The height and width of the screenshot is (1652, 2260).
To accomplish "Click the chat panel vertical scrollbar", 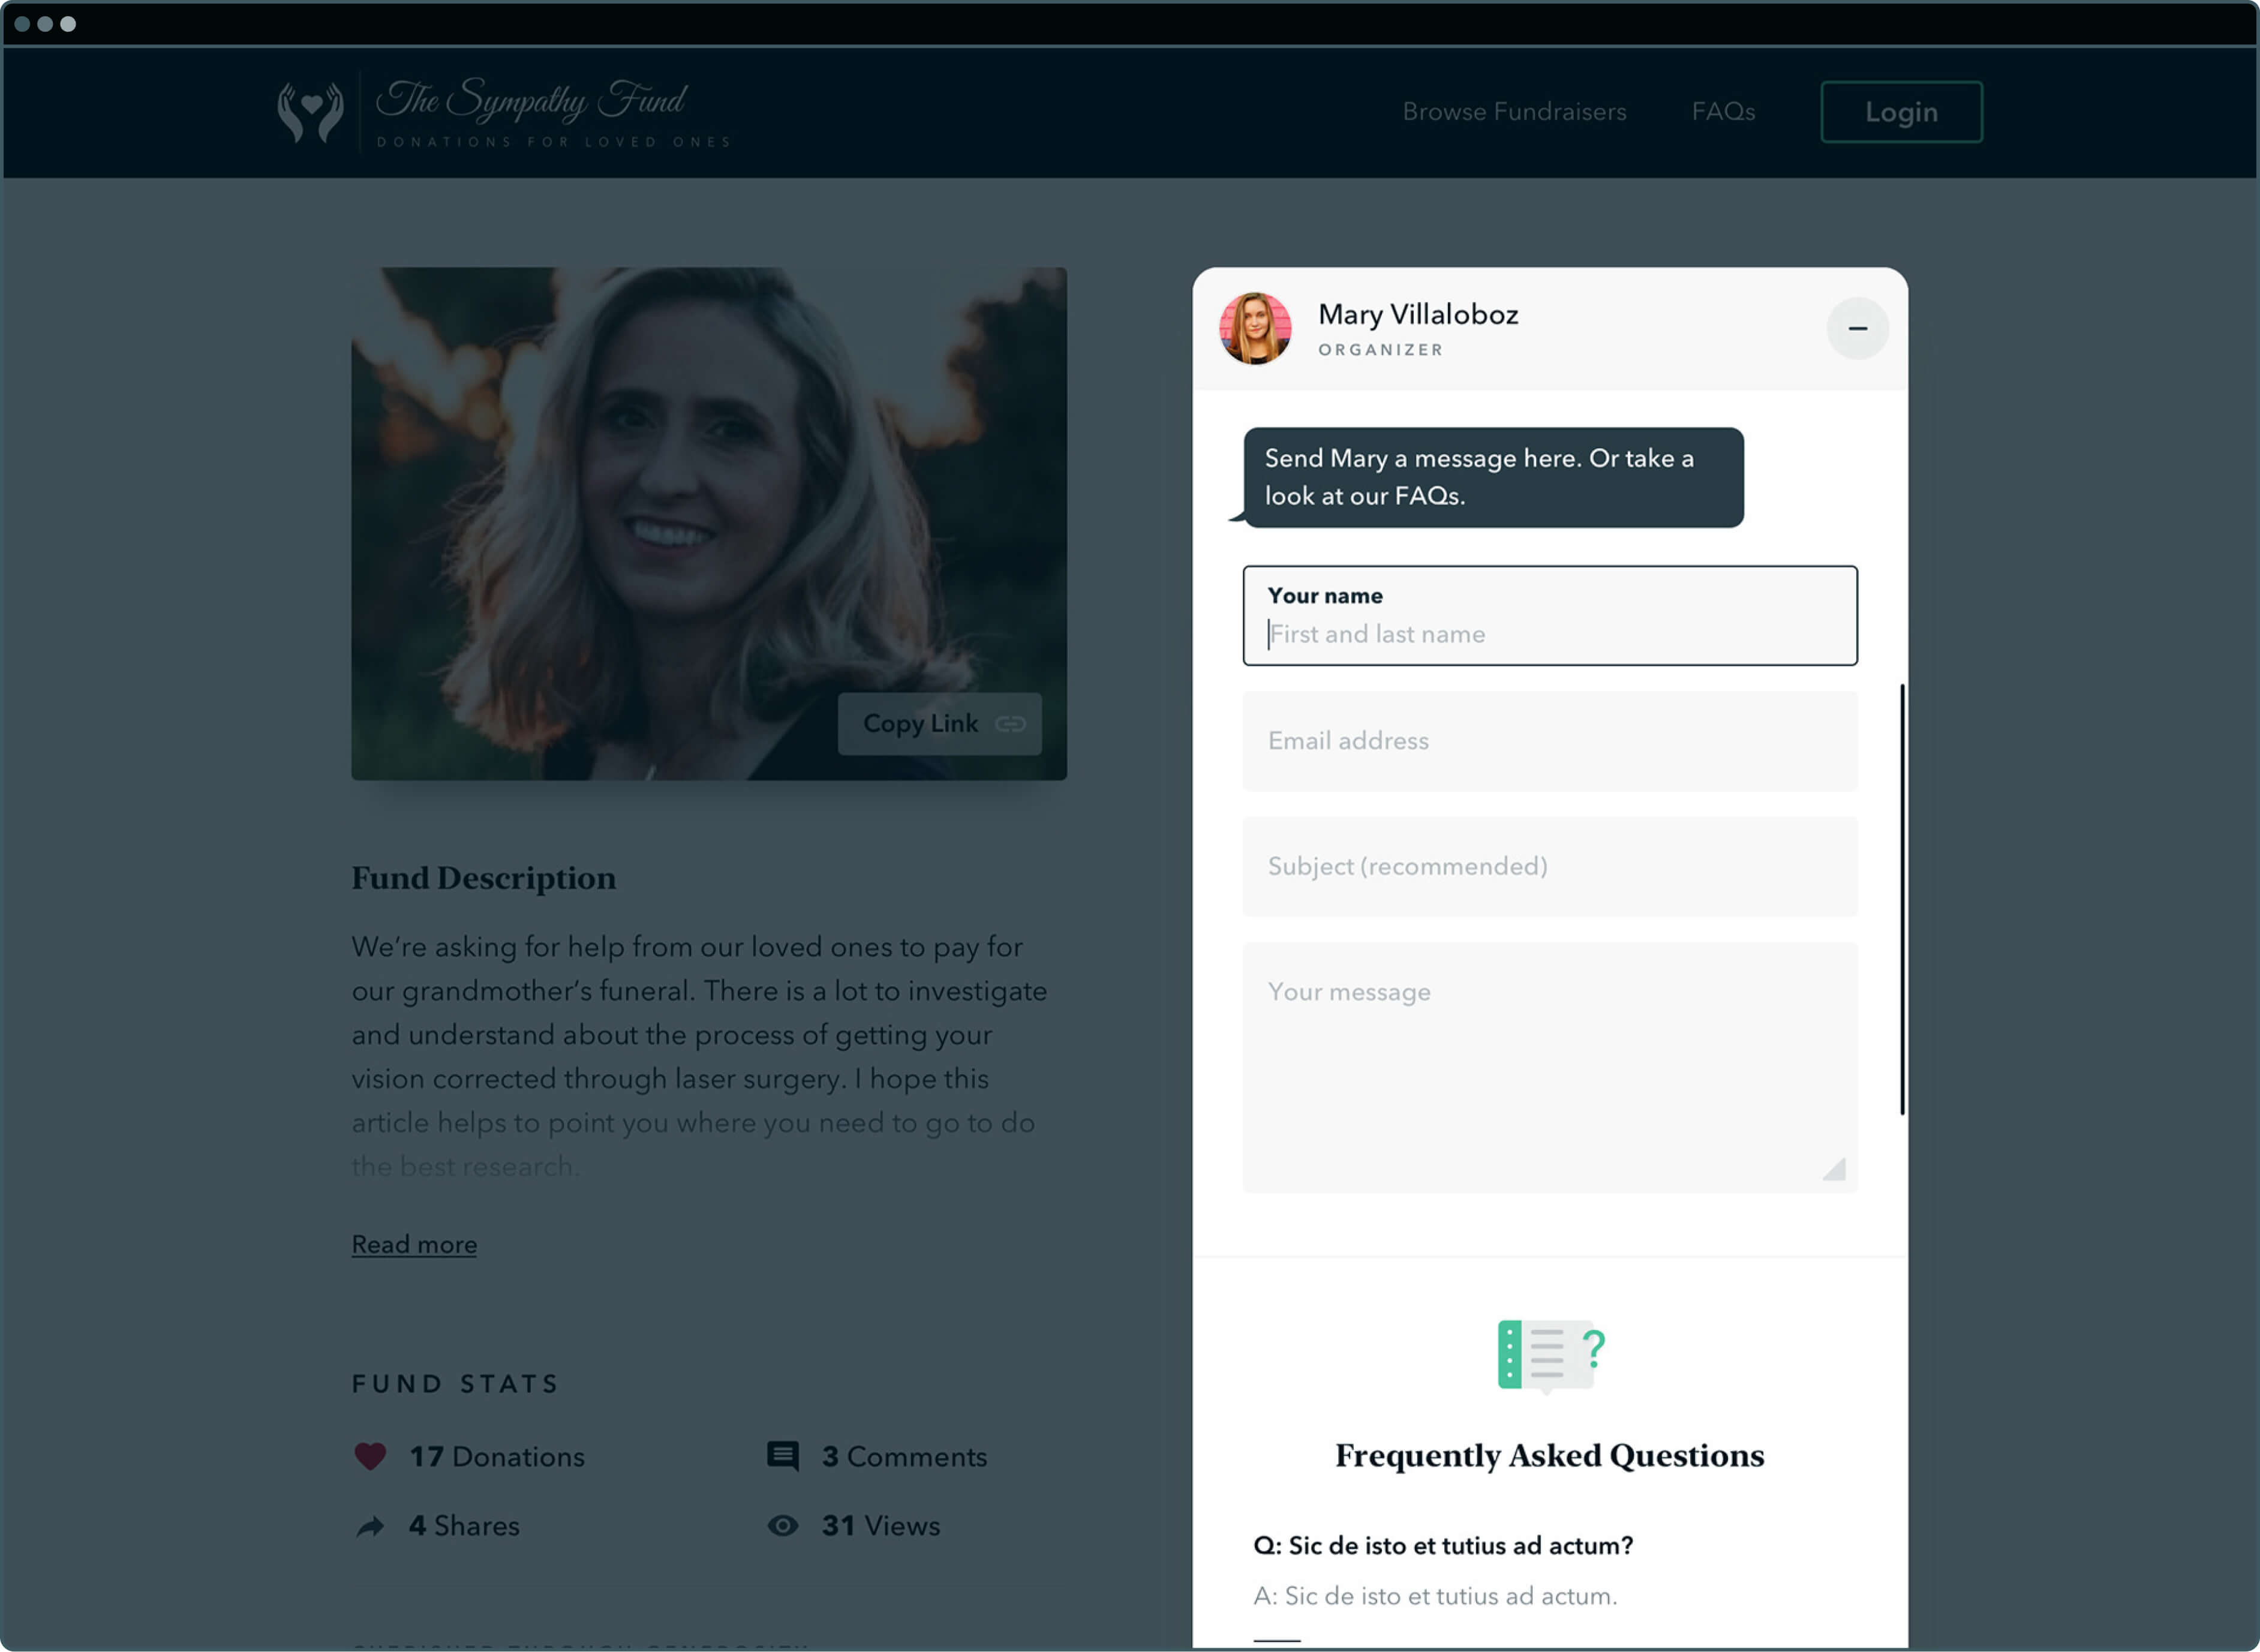I will click(x=1902, y=900).
